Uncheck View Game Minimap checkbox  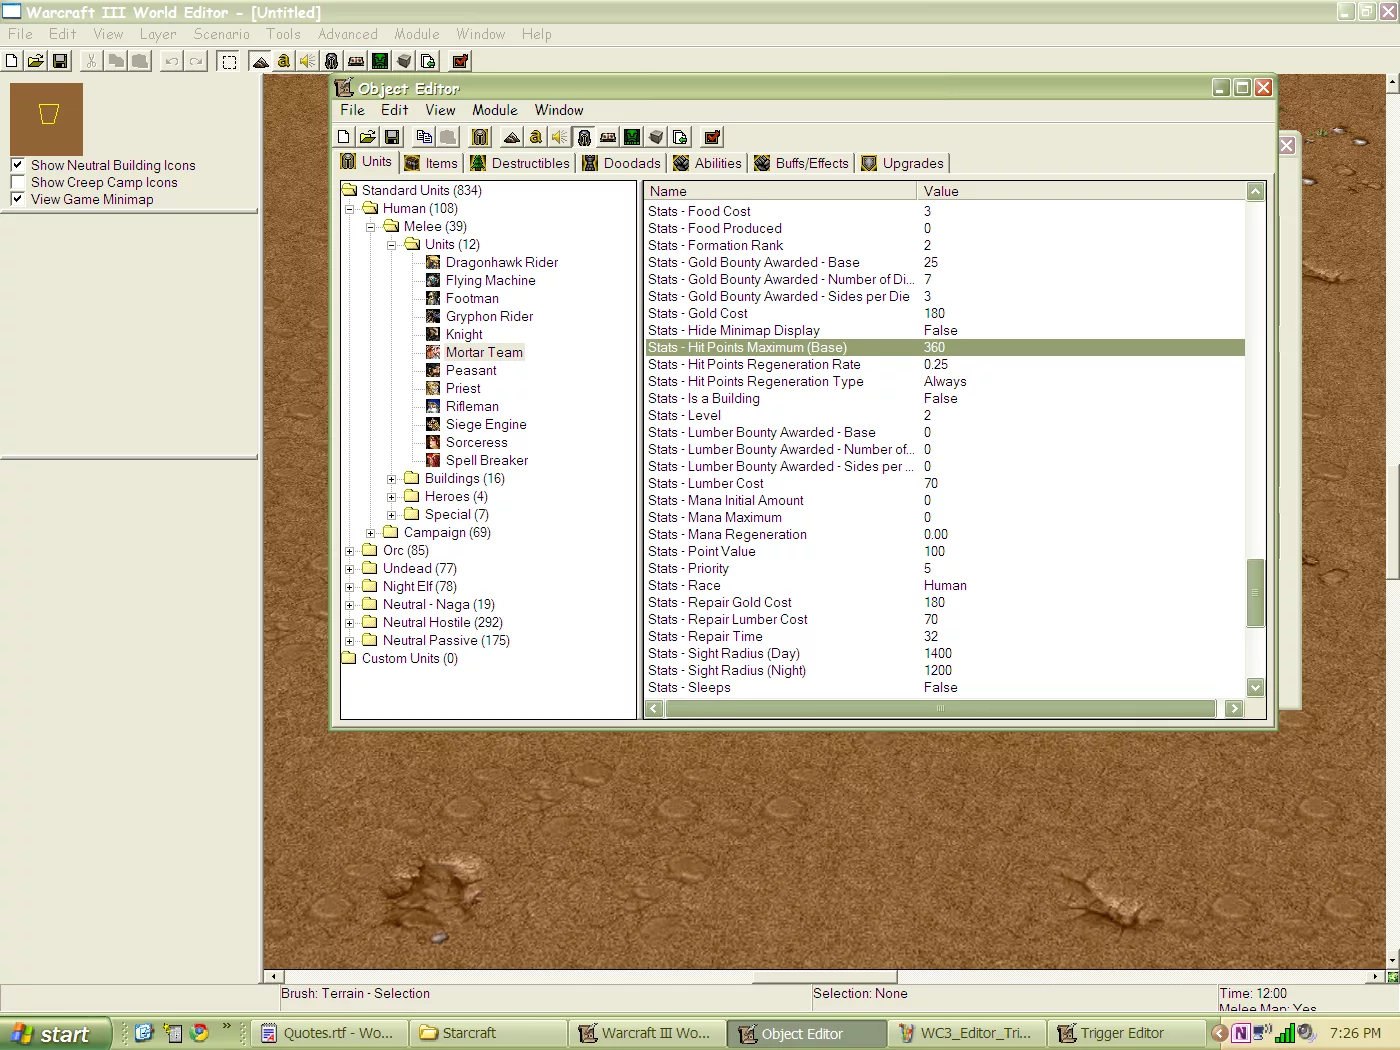pos(17,199)
